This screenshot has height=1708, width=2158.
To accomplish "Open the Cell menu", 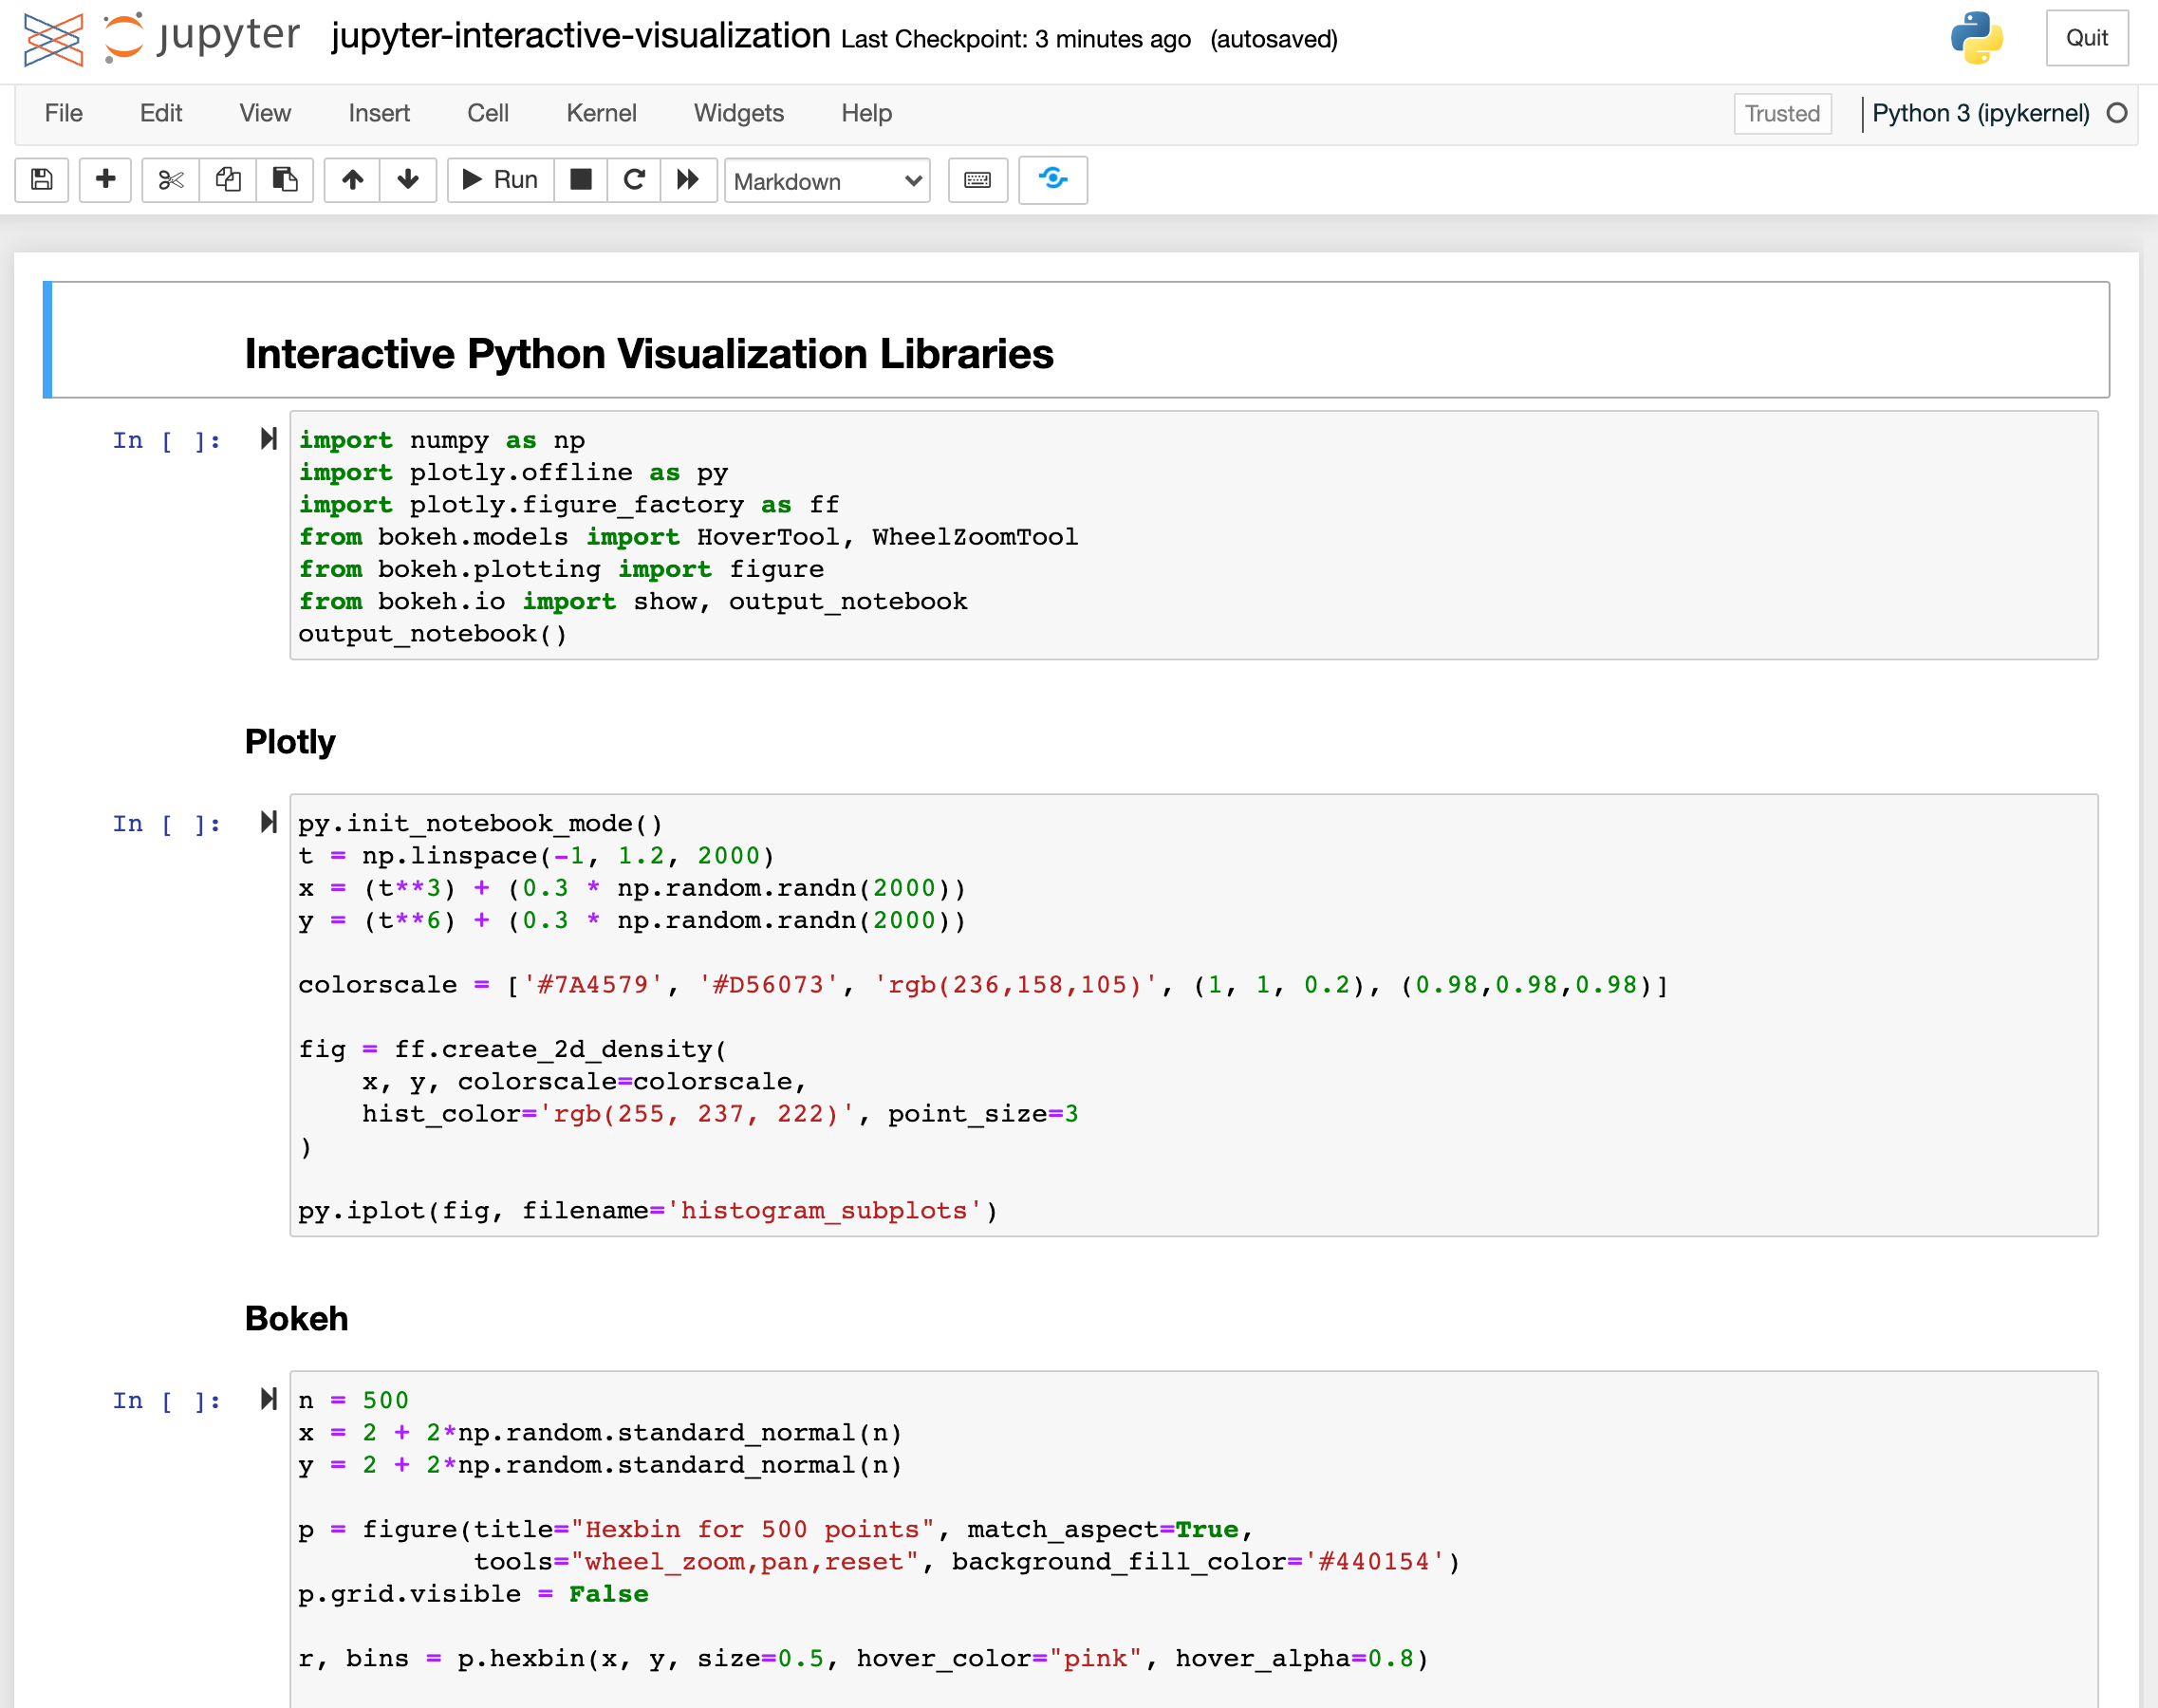I will coord(487,112).
